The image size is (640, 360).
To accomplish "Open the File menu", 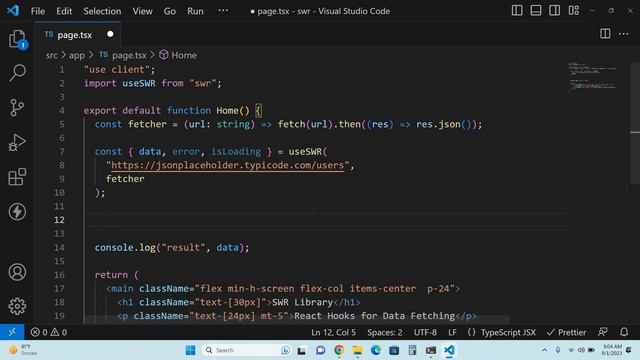I will coord(38,11).
